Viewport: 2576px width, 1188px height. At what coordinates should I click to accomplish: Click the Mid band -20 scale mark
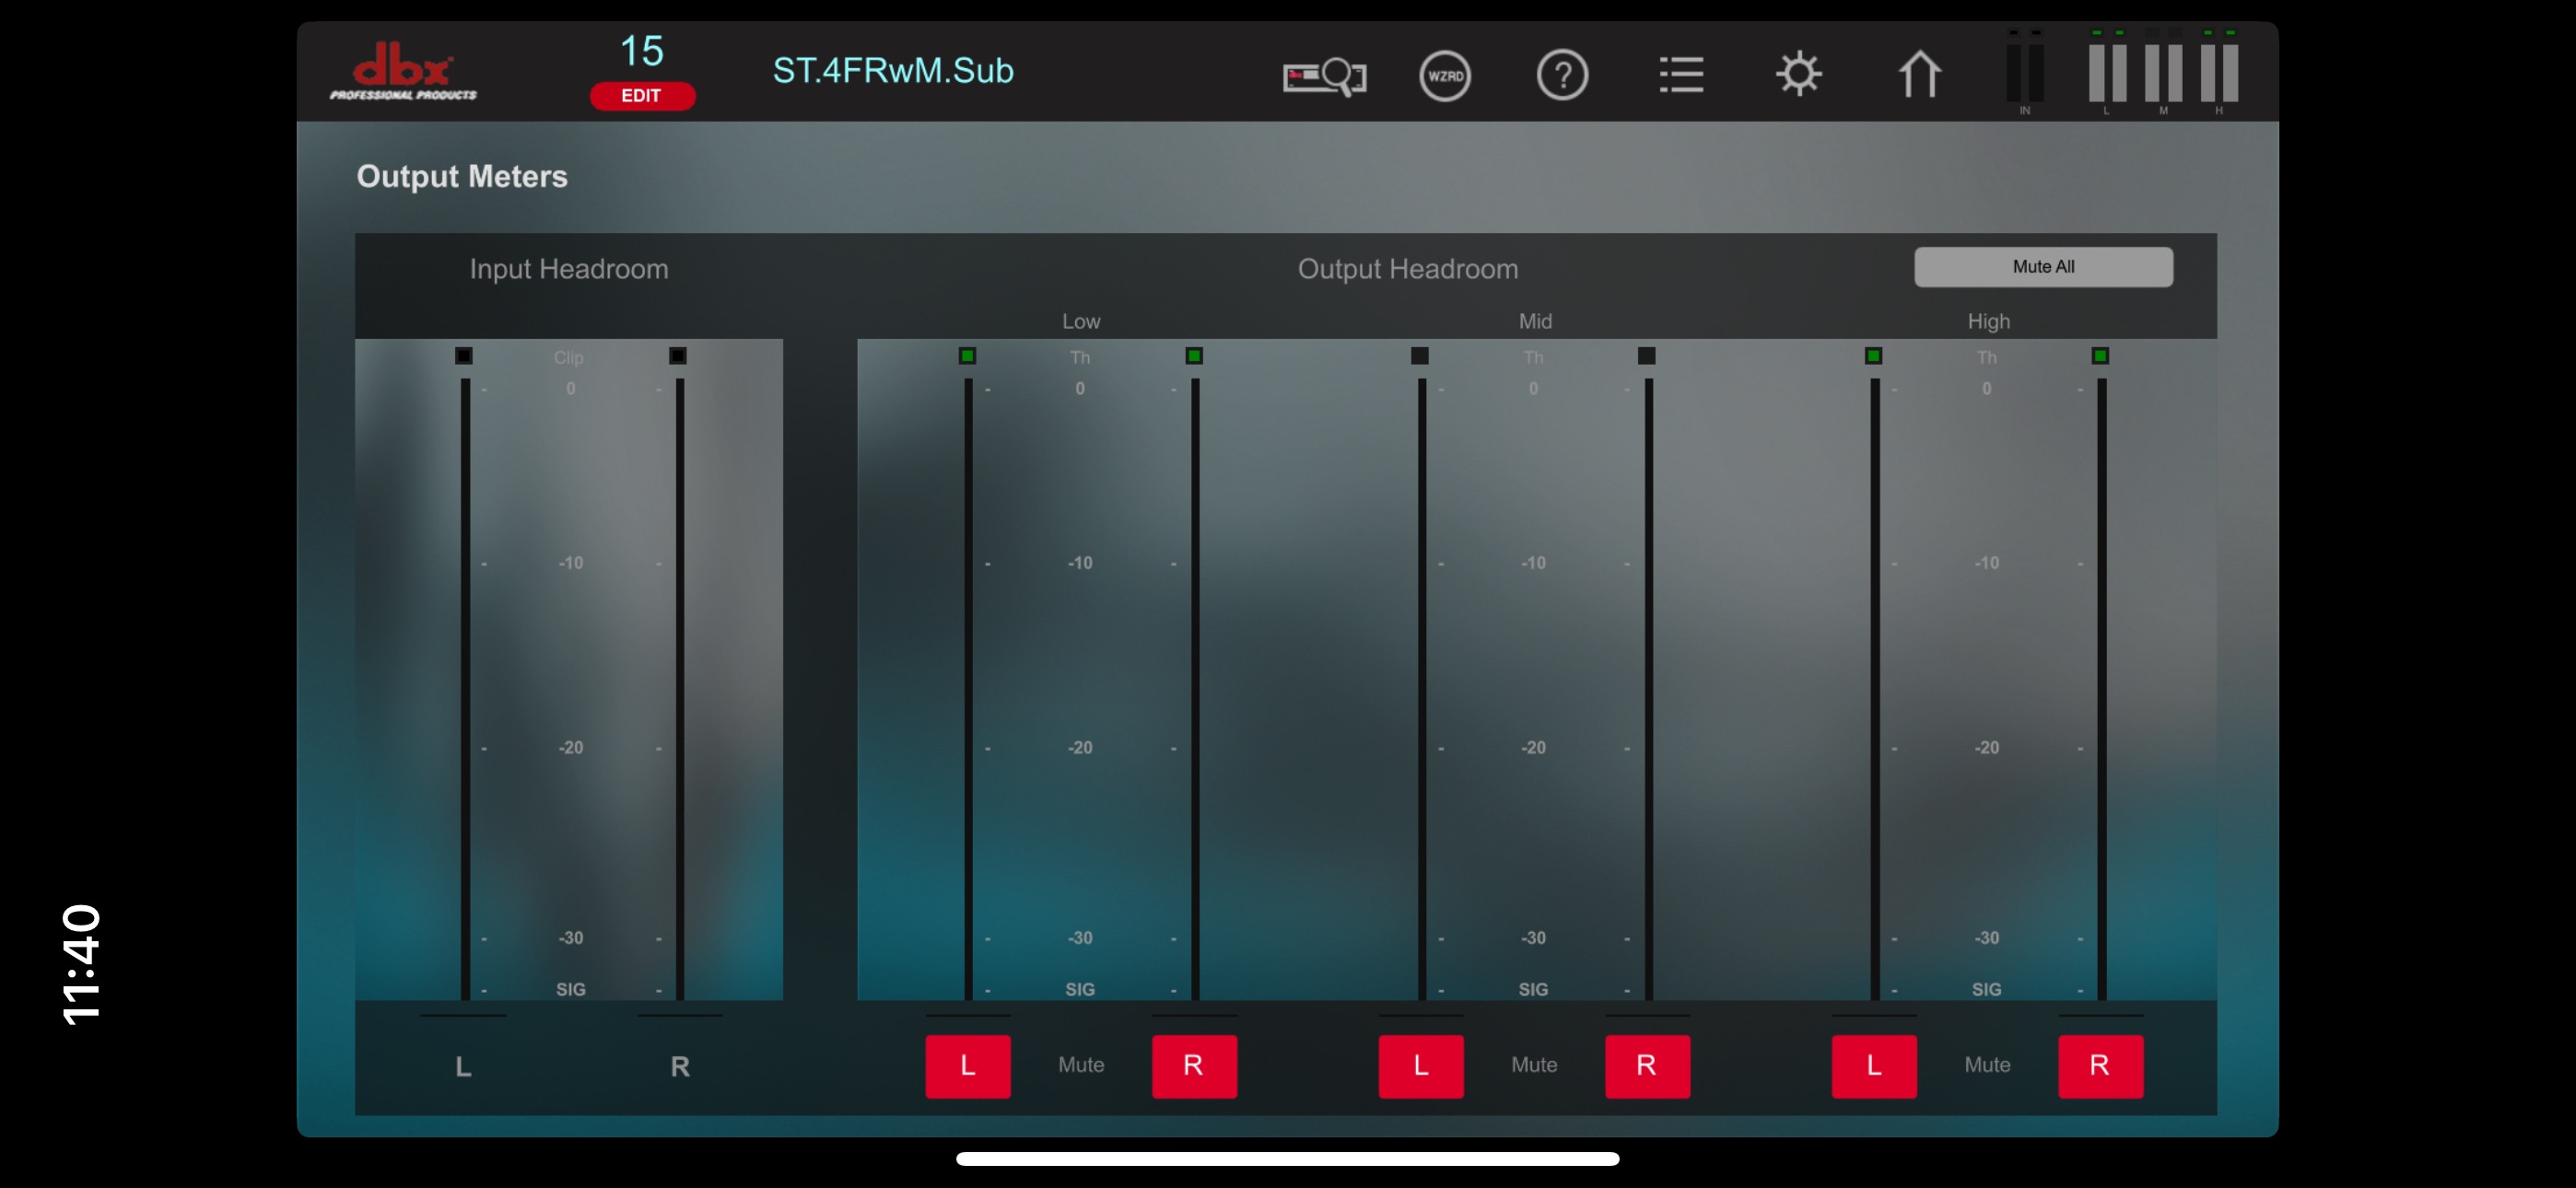point(1533,748)
